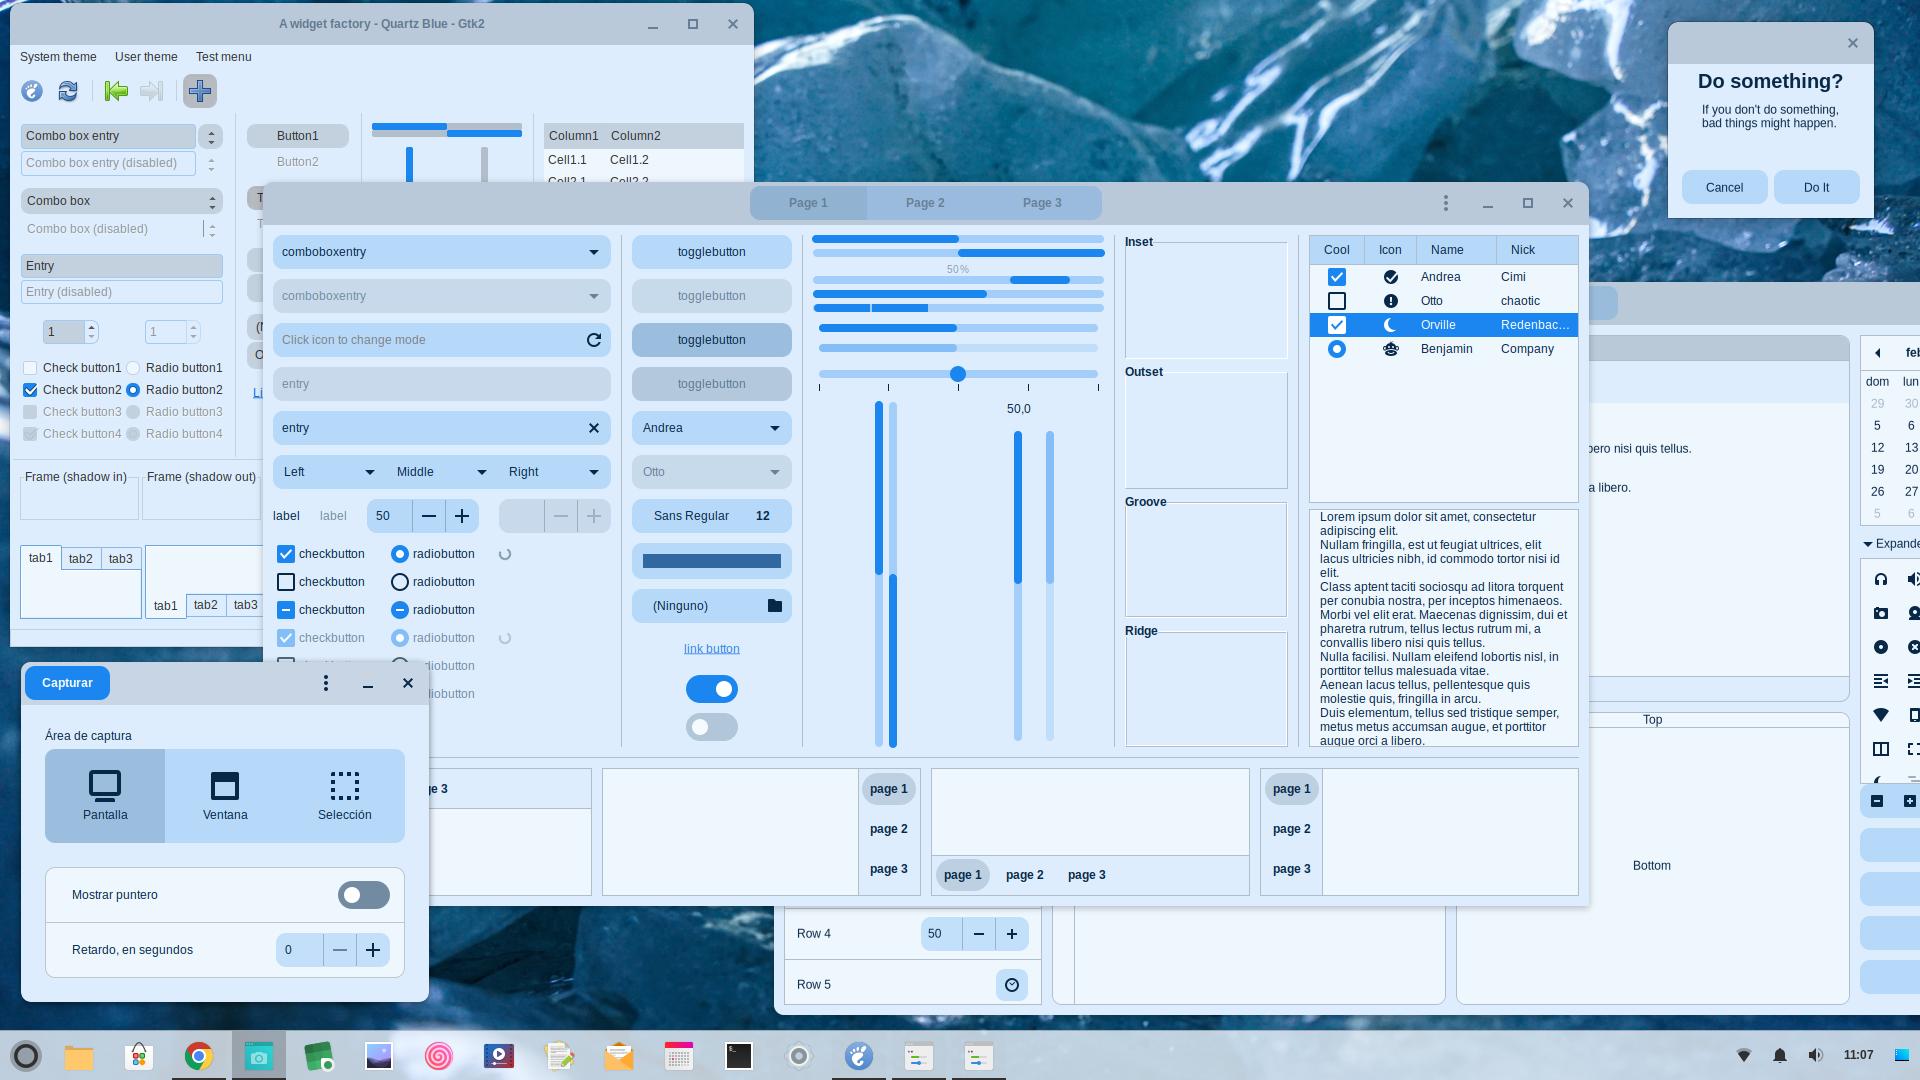
Task: Click the blue plus toolbar icon
Action: pyautogui.click(x=200, y=91)
